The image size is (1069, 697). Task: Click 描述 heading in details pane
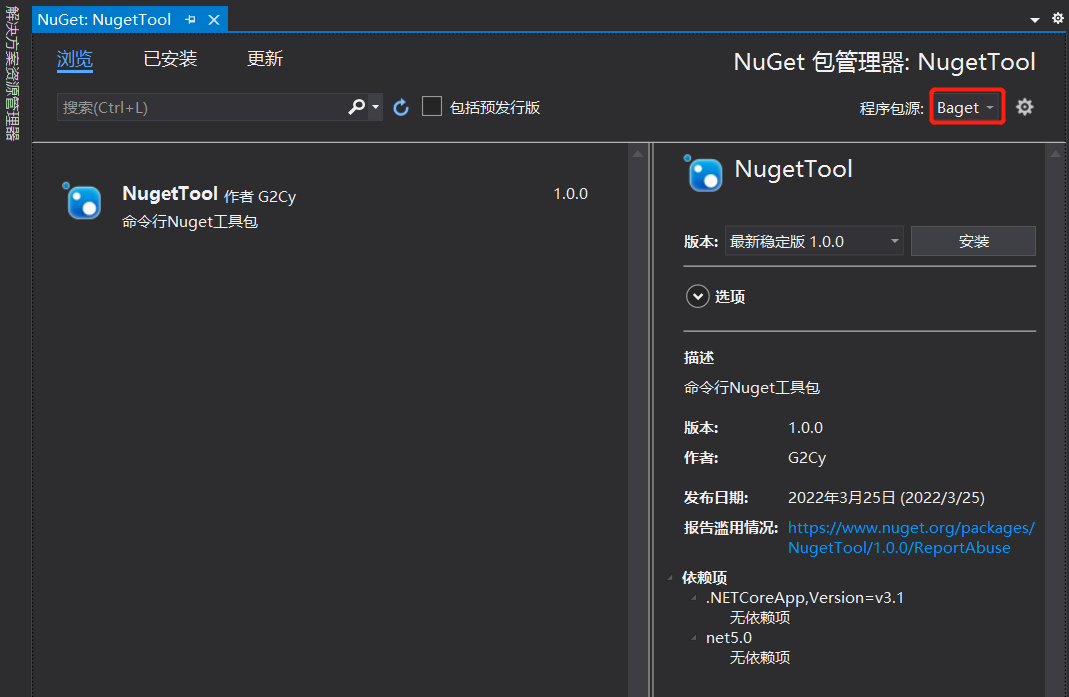[699, 358]
